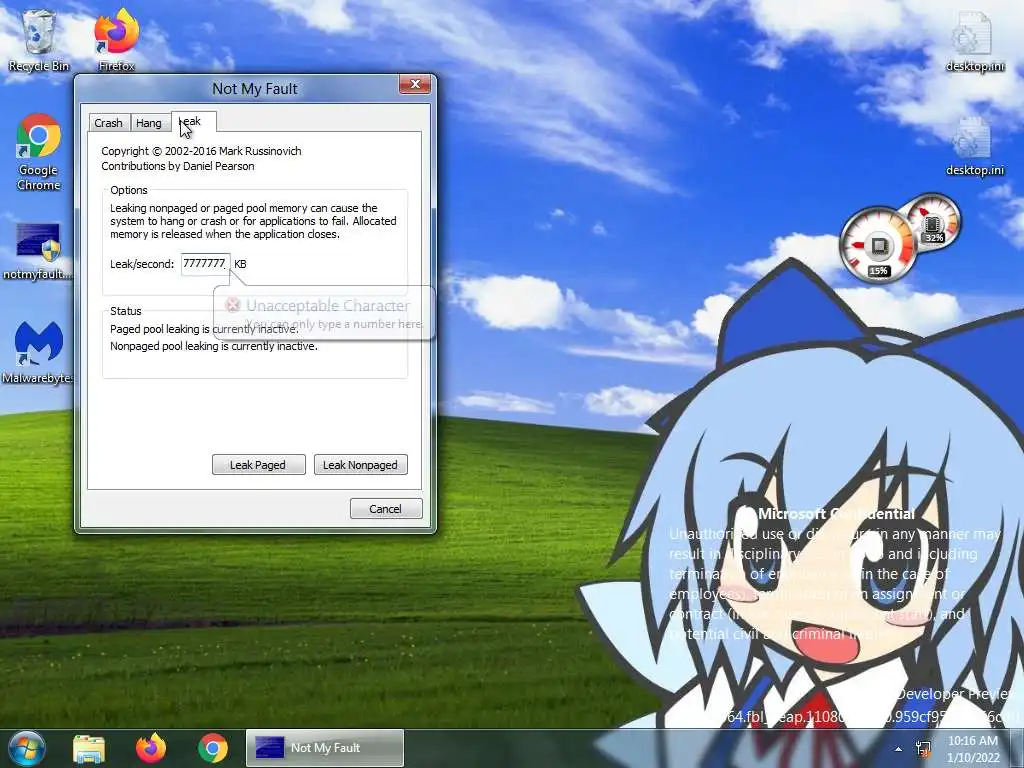The width and height of the screenshot is (1024, 768).
Task: Click the Unacceptable Character balloon tip
Action: 324,313
